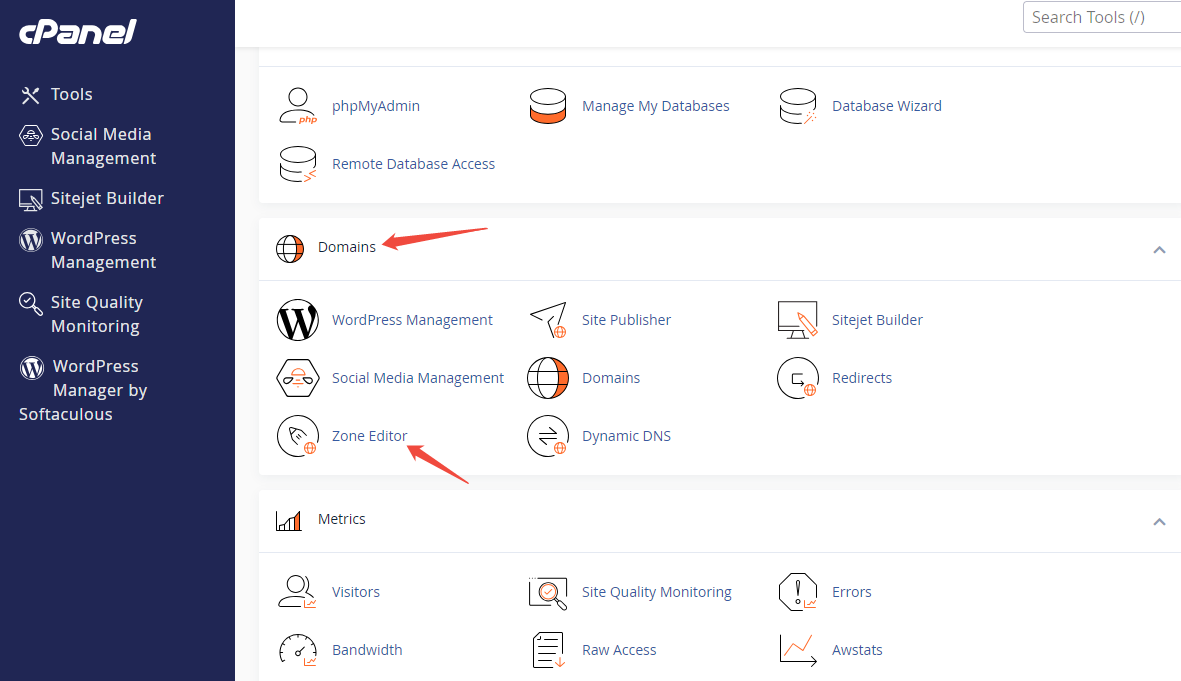Open the Errors link
1181x681 pixels.
click(x=851, y=592)
